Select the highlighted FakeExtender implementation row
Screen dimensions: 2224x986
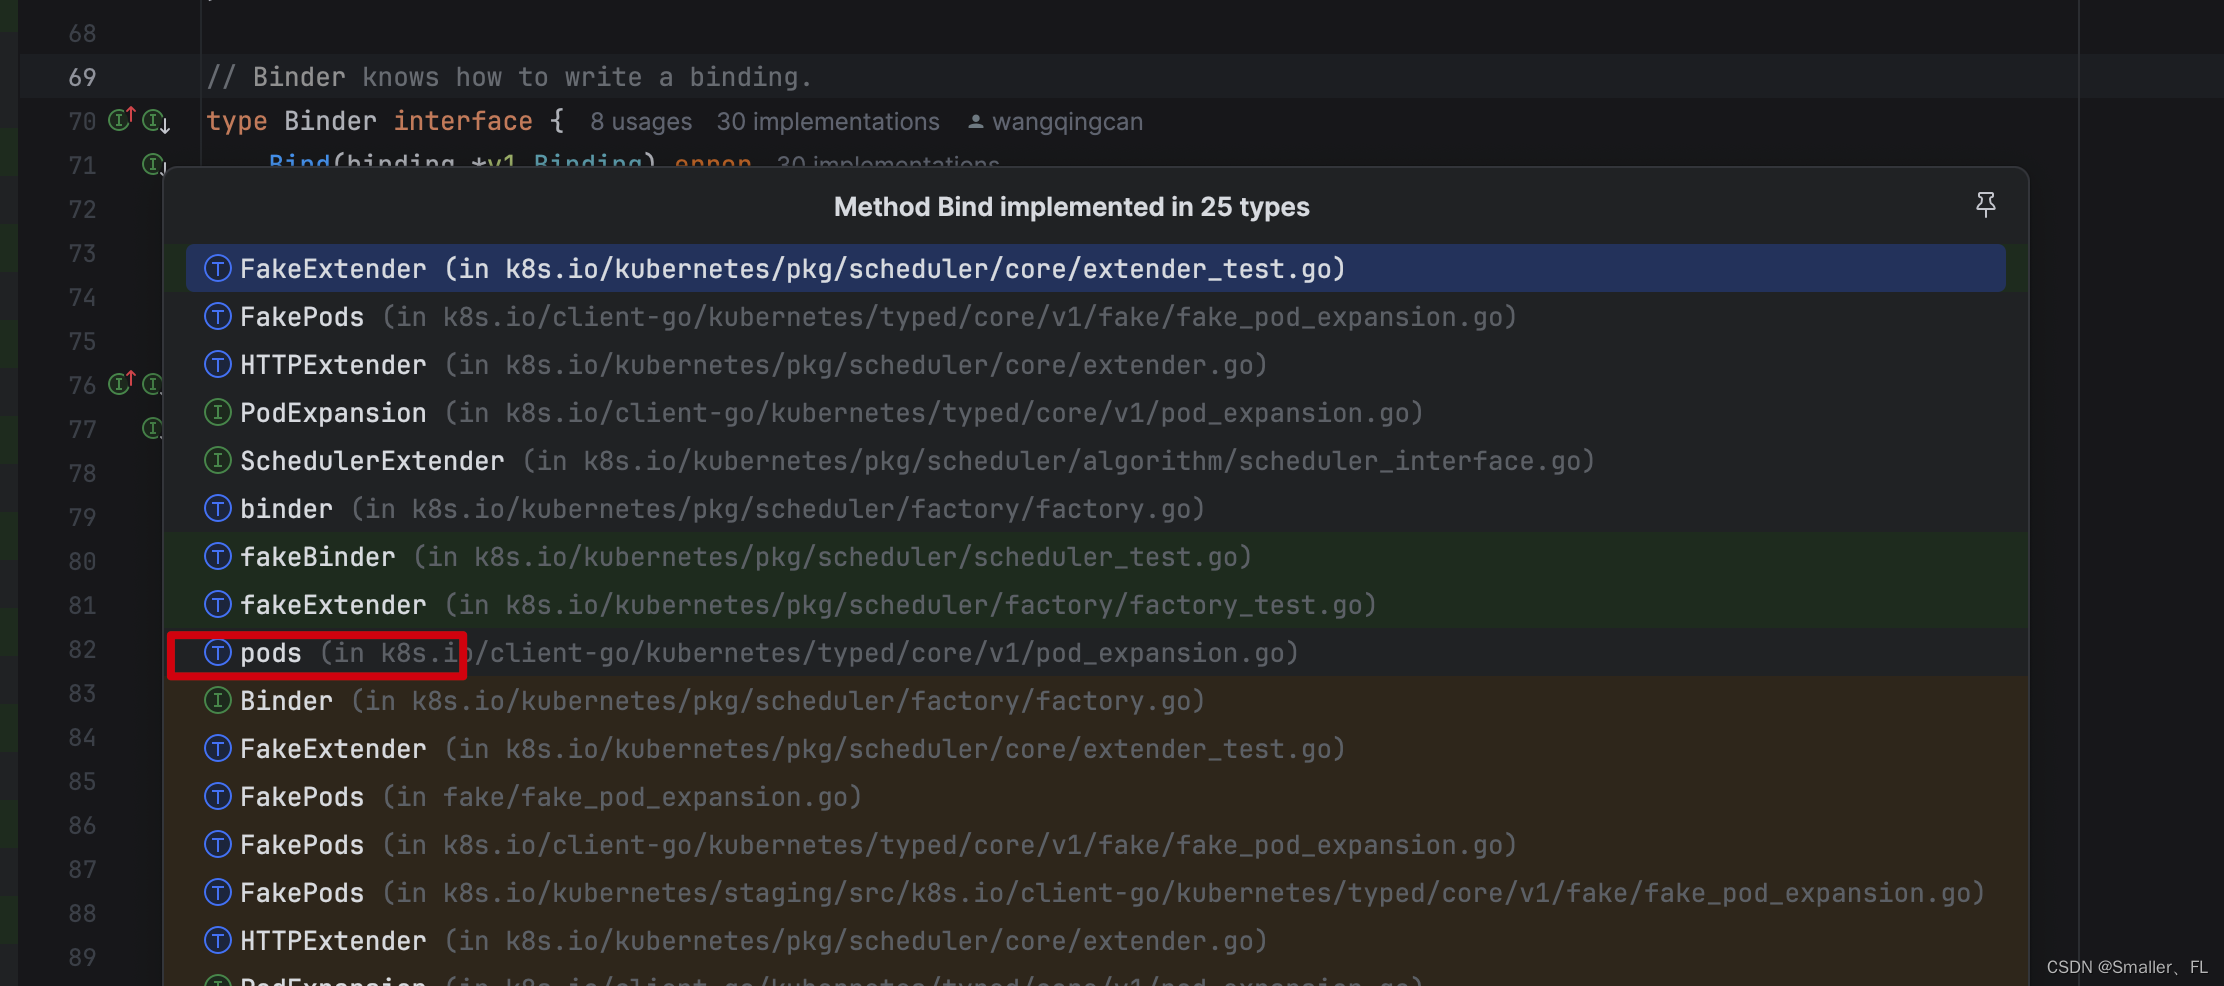tap(1095, 268)
